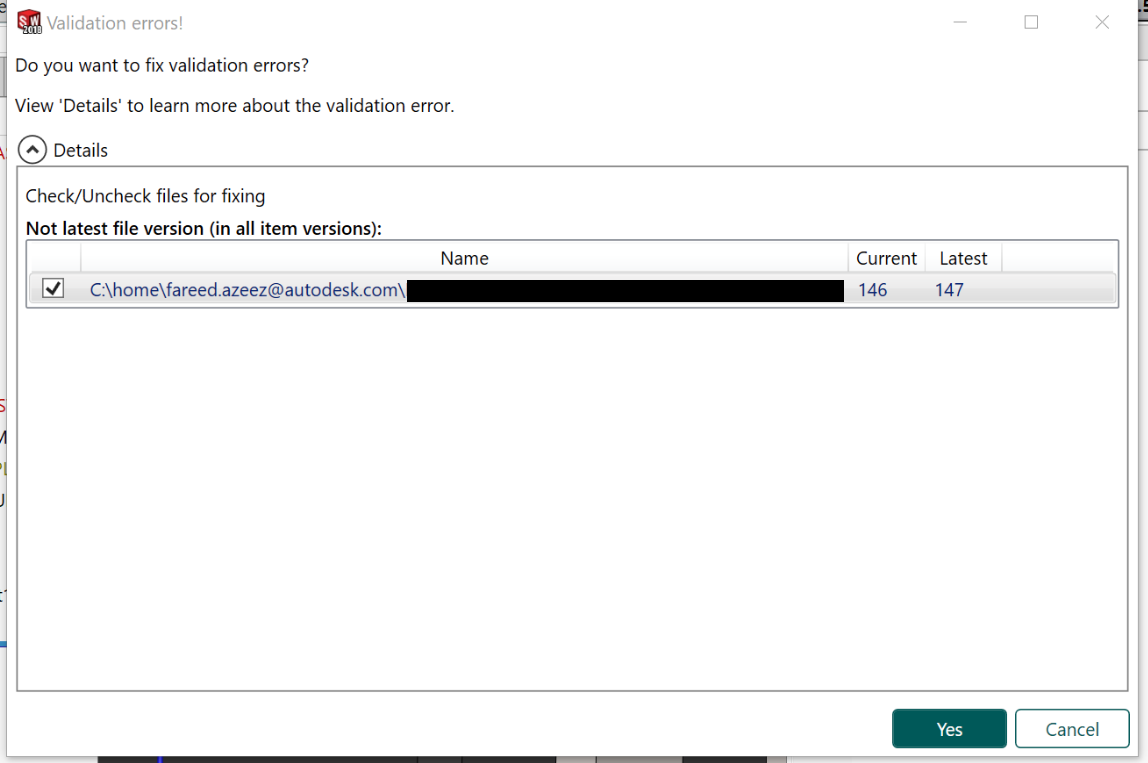Close the Validation errors dialog

pos(1102,21)
